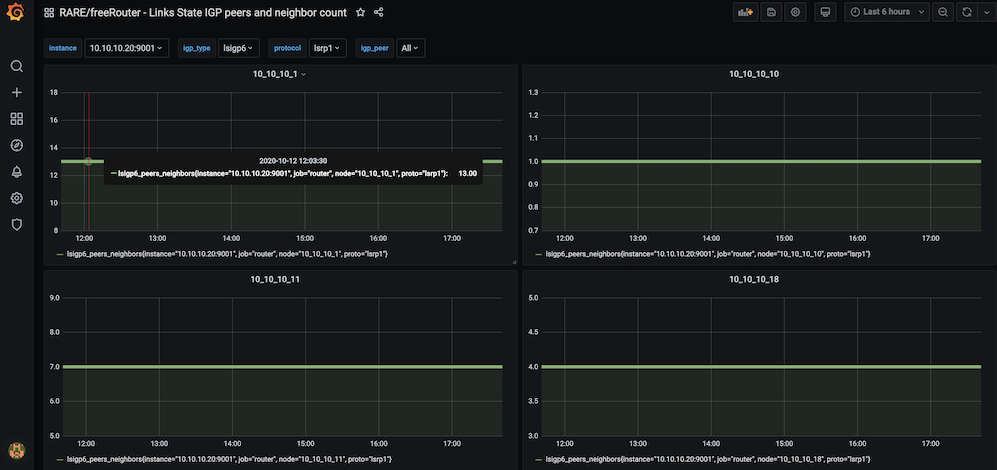Open the Alerting bell icon
Image resolution: width=997 pixels, height=470 pixels.
pyautogui.click(x=17, y=172)
